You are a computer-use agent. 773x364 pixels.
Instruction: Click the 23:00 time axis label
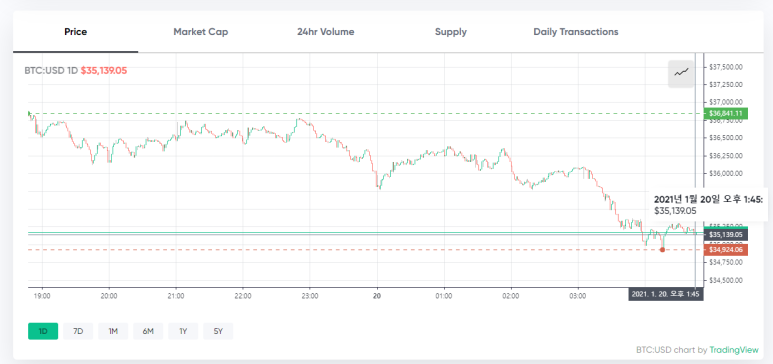(x=310, y=296)
